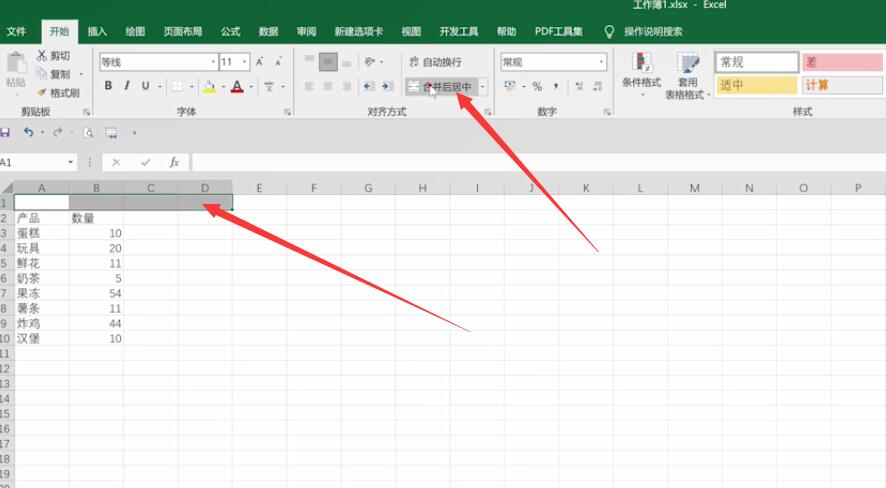Center cell text horizontally
Screen dimensions: 886x488
328,86
